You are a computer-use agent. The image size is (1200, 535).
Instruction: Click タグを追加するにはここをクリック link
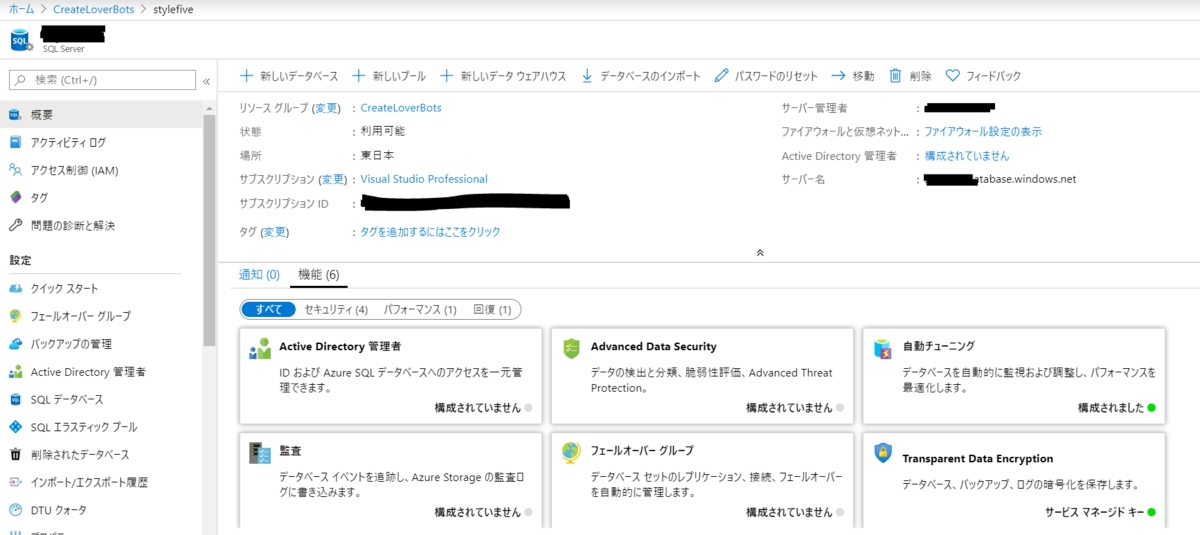click(431, 232)
